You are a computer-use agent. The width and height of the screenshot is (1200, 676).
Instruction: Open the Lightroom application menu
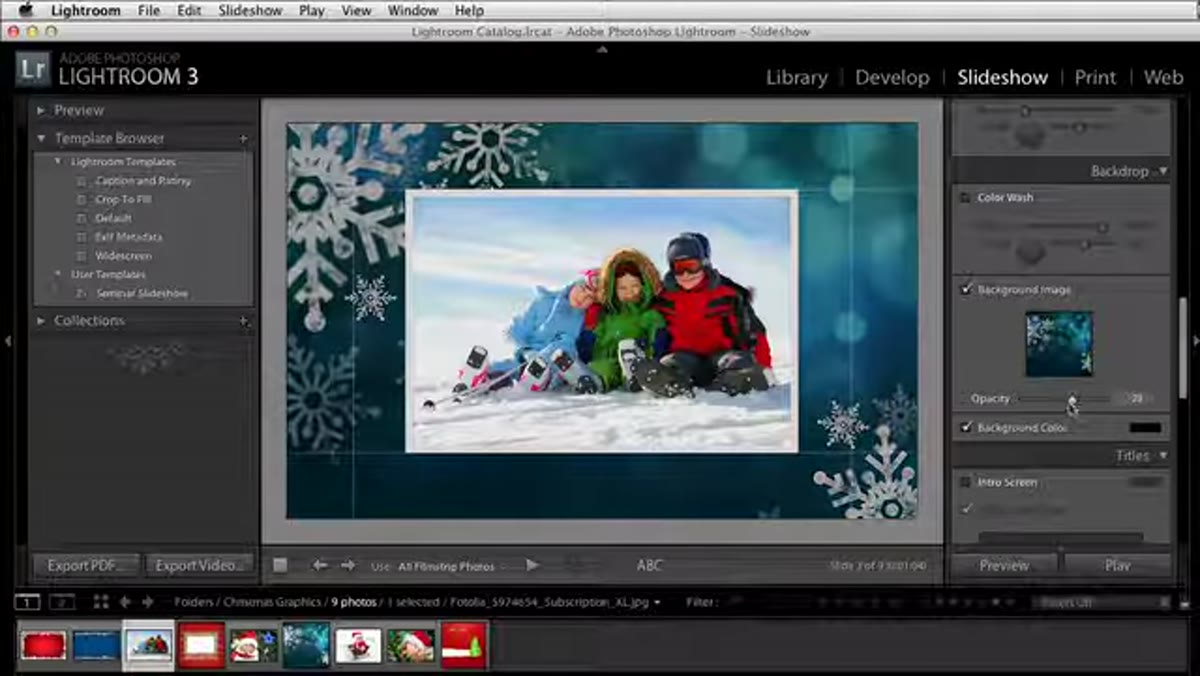pyautogui.click(x=85, y=11)
